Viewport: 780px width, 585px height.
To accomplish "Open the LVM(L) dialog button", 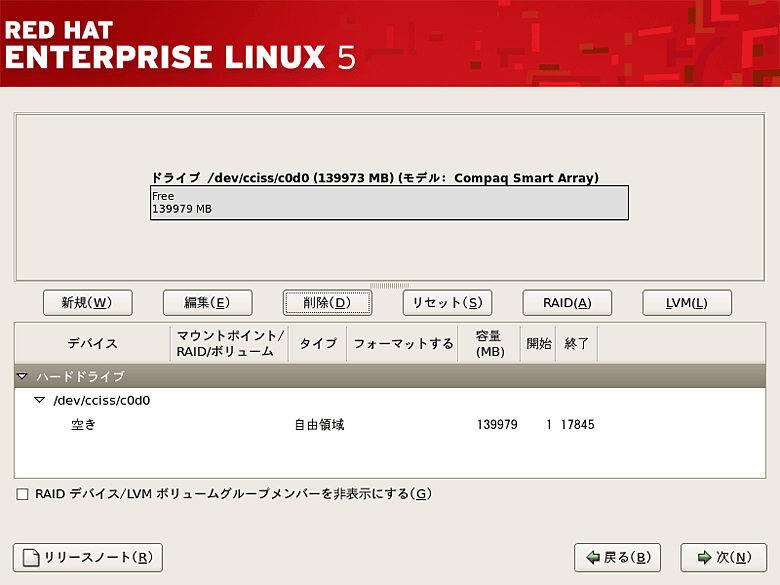I will pyautogui.click(x=687, y=302).
